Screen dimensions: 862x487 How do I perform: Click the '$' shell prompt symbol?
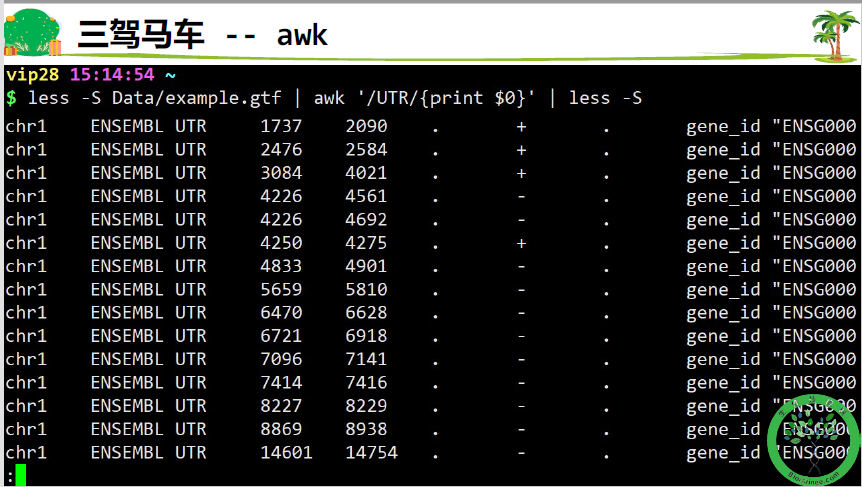tap(10, 98)
